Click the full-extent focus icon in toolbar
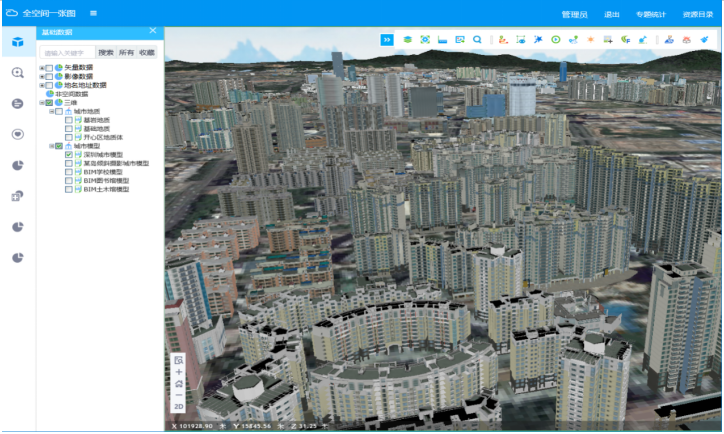Screen dimensions: 724x434 click(x=425, y=40)
